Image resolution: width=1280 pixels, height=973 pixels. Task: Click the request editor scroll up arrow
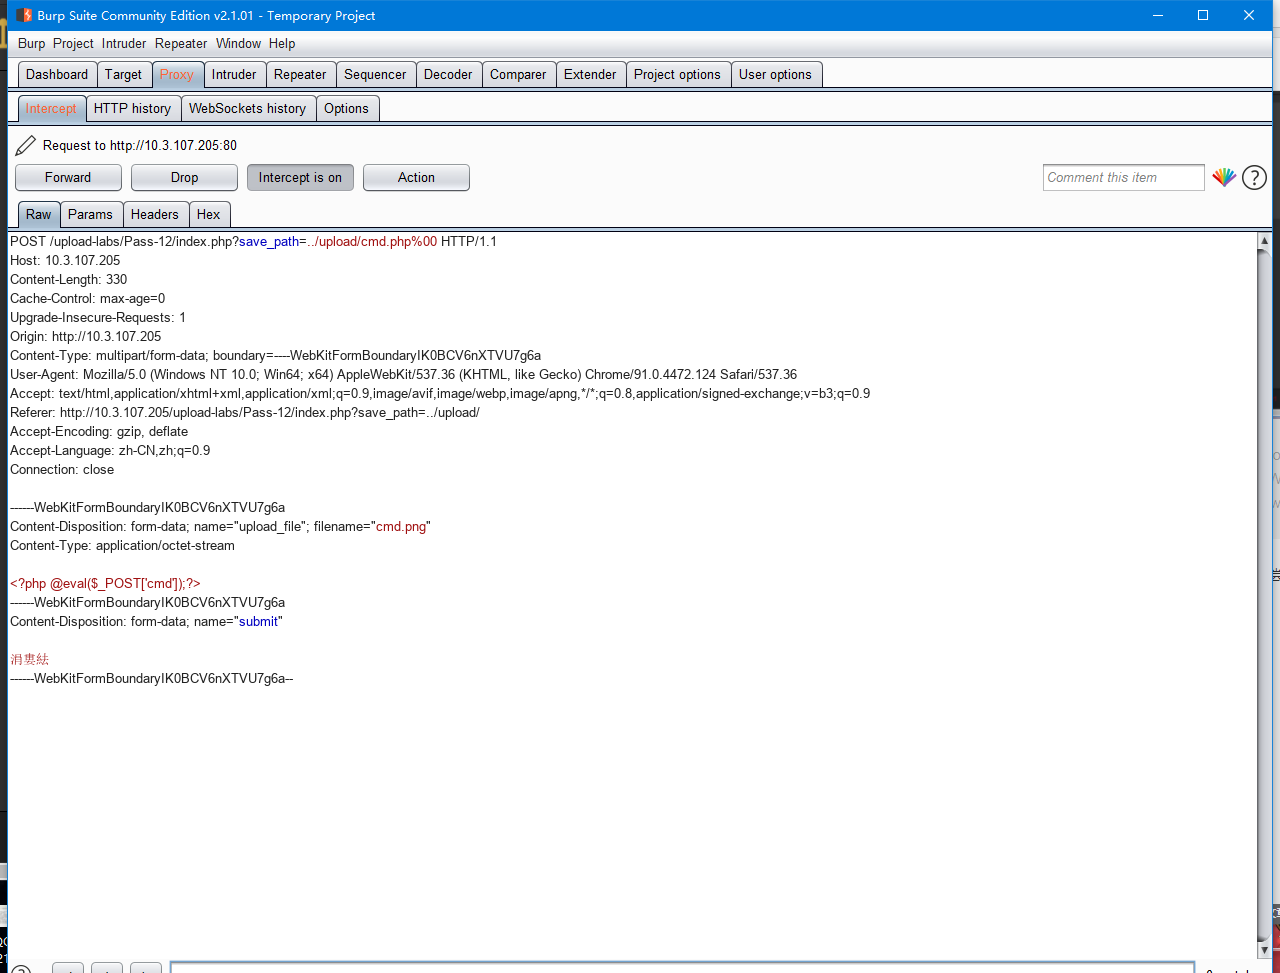pyautogui.click(x=1264, y=241)
